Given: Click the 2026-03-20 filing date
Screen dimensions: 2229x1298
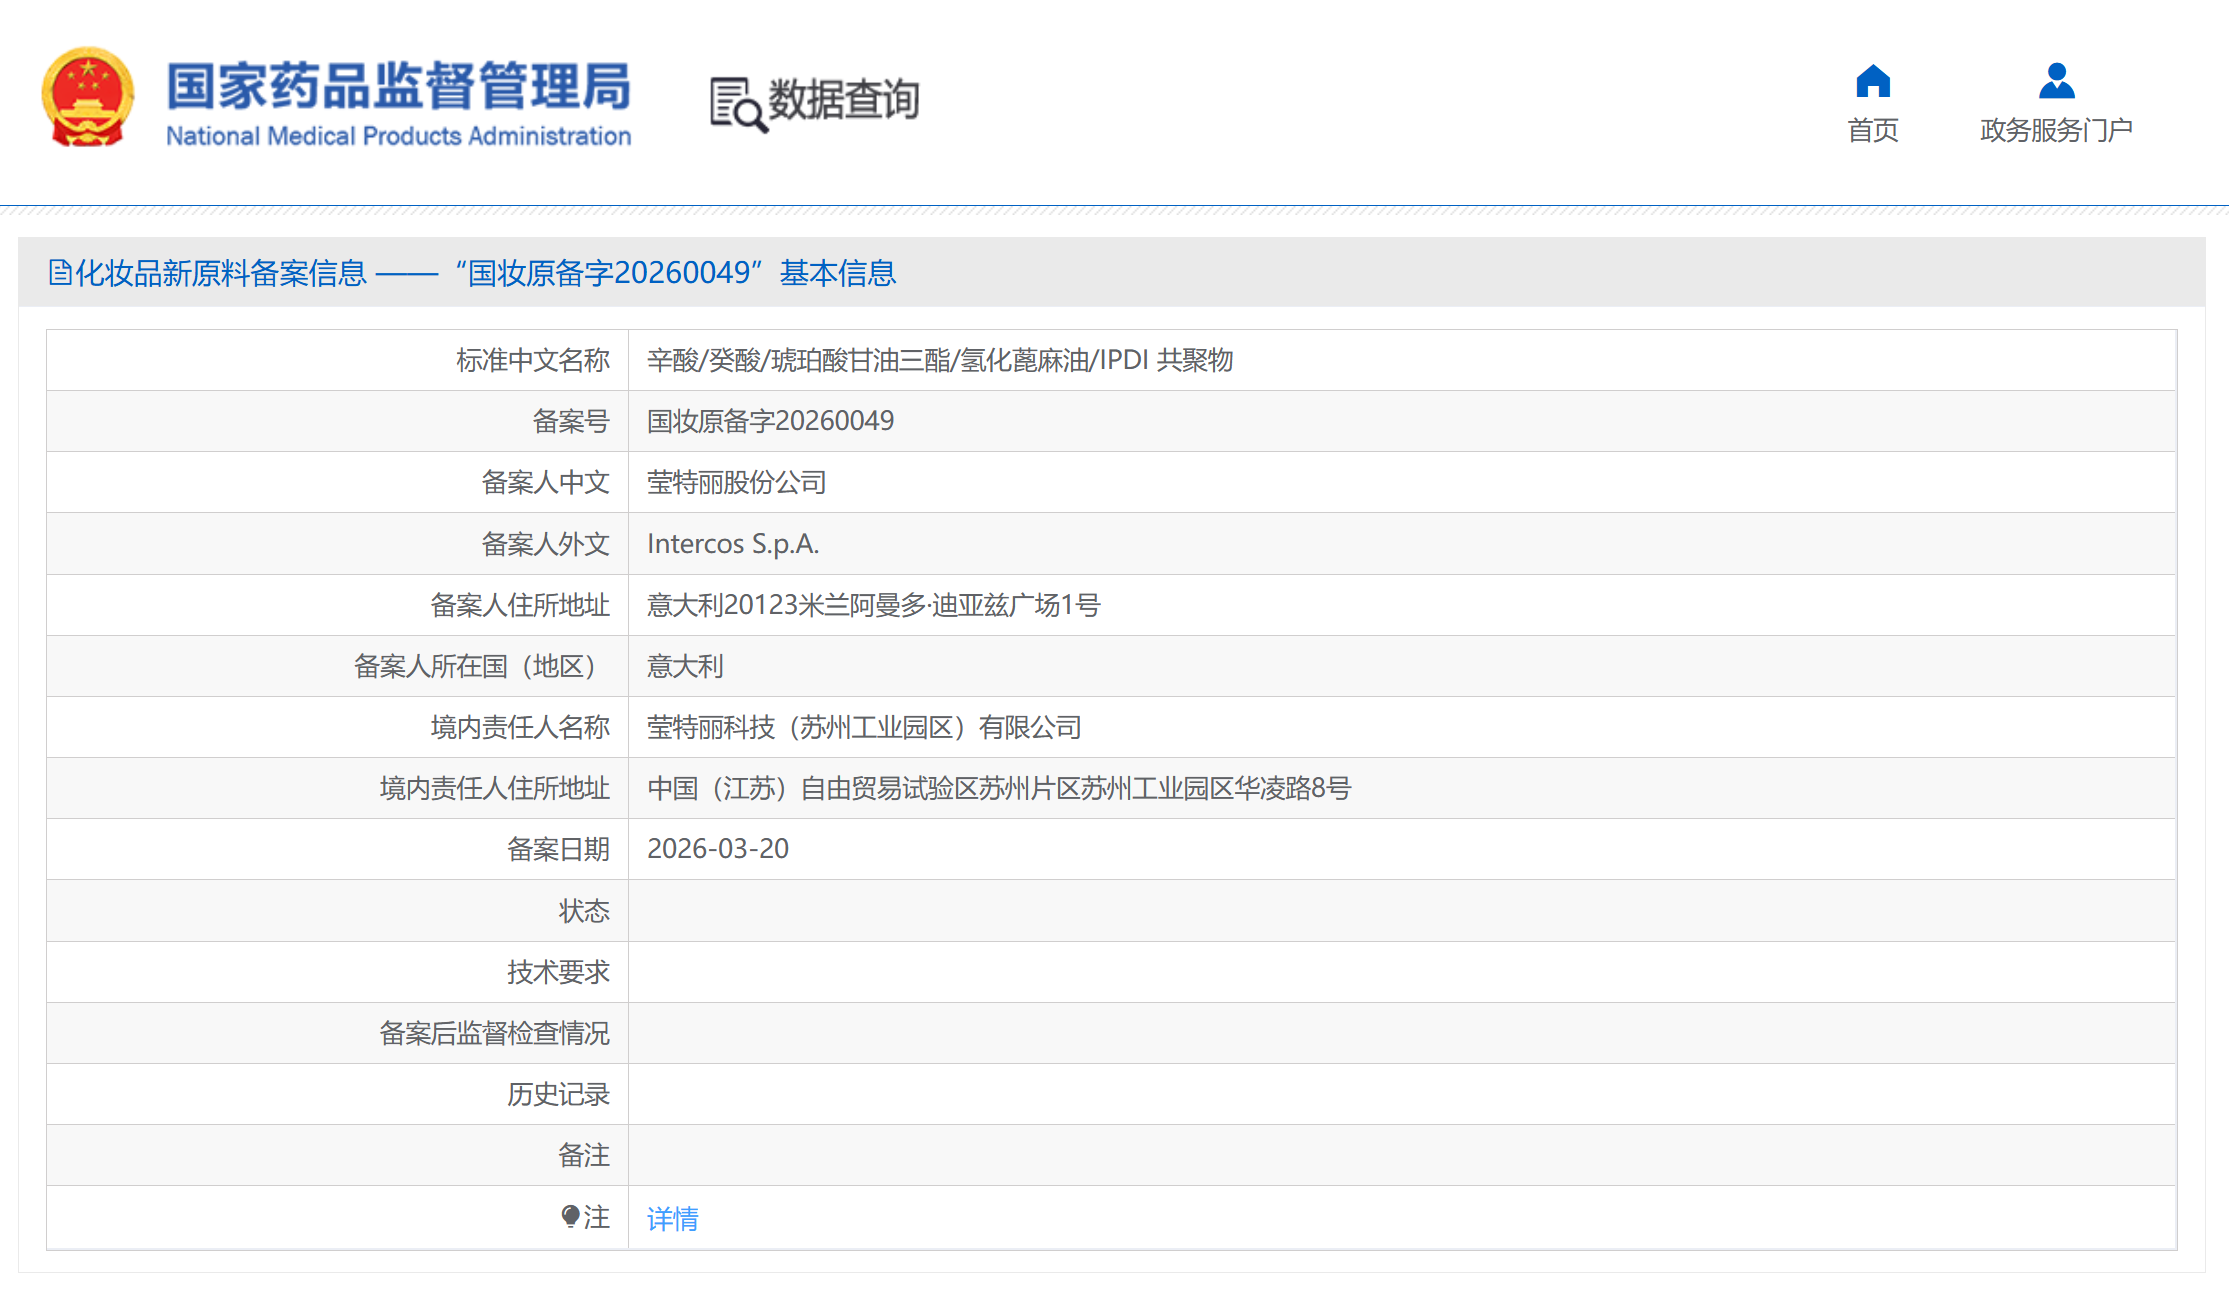Looking at the screenshot, I should [718, 849].
